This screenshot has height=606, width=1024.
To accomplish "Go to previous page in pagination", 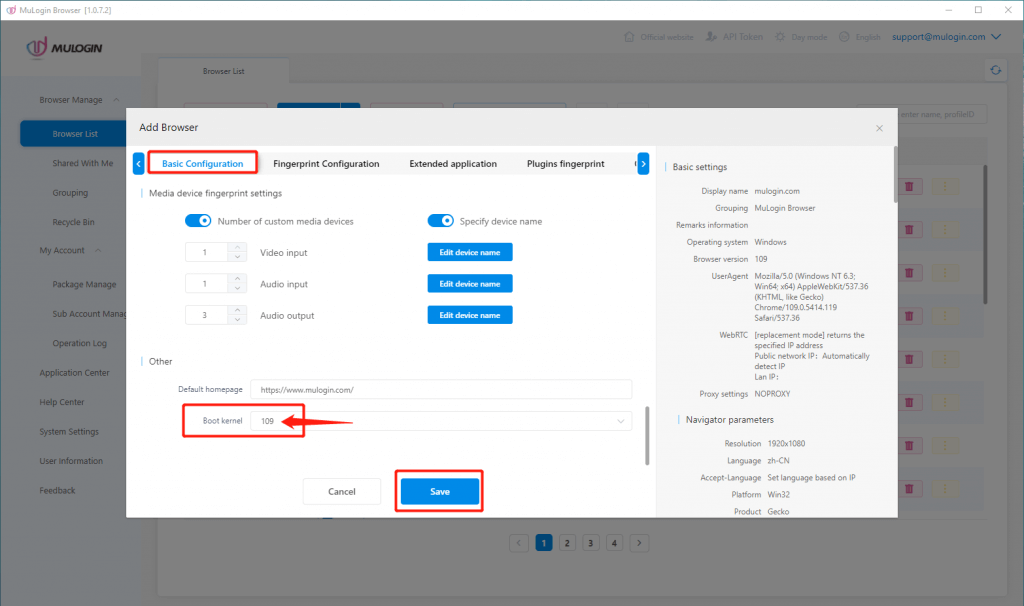I will click(x=519, y=543).
